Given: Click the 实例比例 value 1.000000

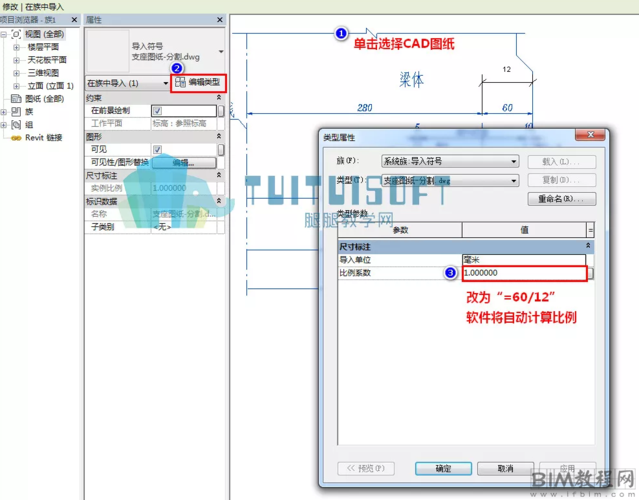Looking at the screenshot, I should (184, 188).
